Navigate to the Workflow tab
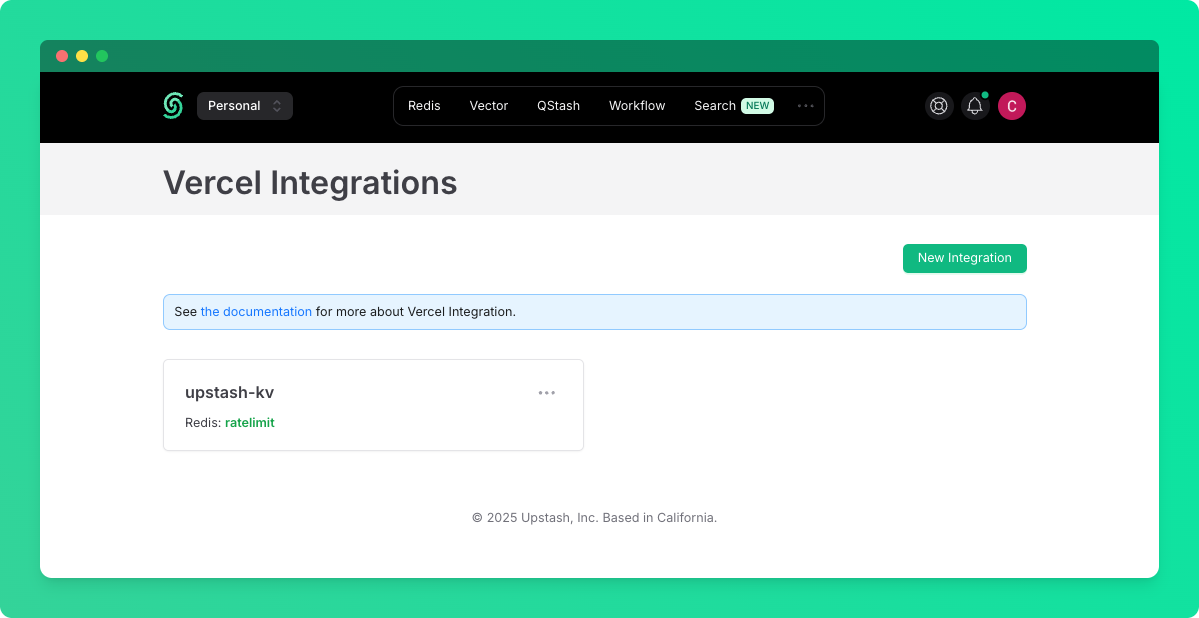The height and width of the screenshot is (618, 1199). (637, 106)
